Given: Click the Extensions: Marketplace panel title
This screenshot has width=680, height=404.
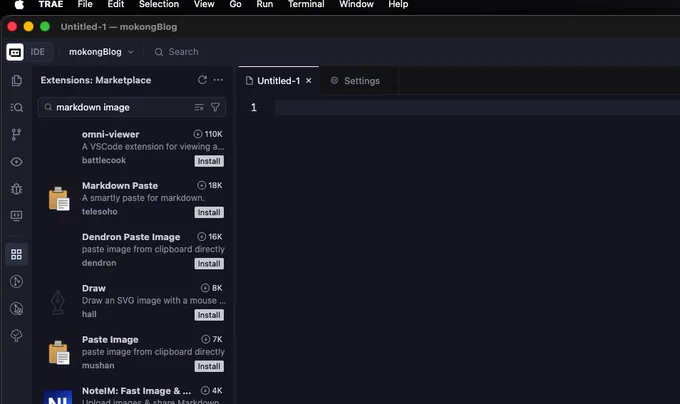Looking at the screenshot, I should pos(96,80).
